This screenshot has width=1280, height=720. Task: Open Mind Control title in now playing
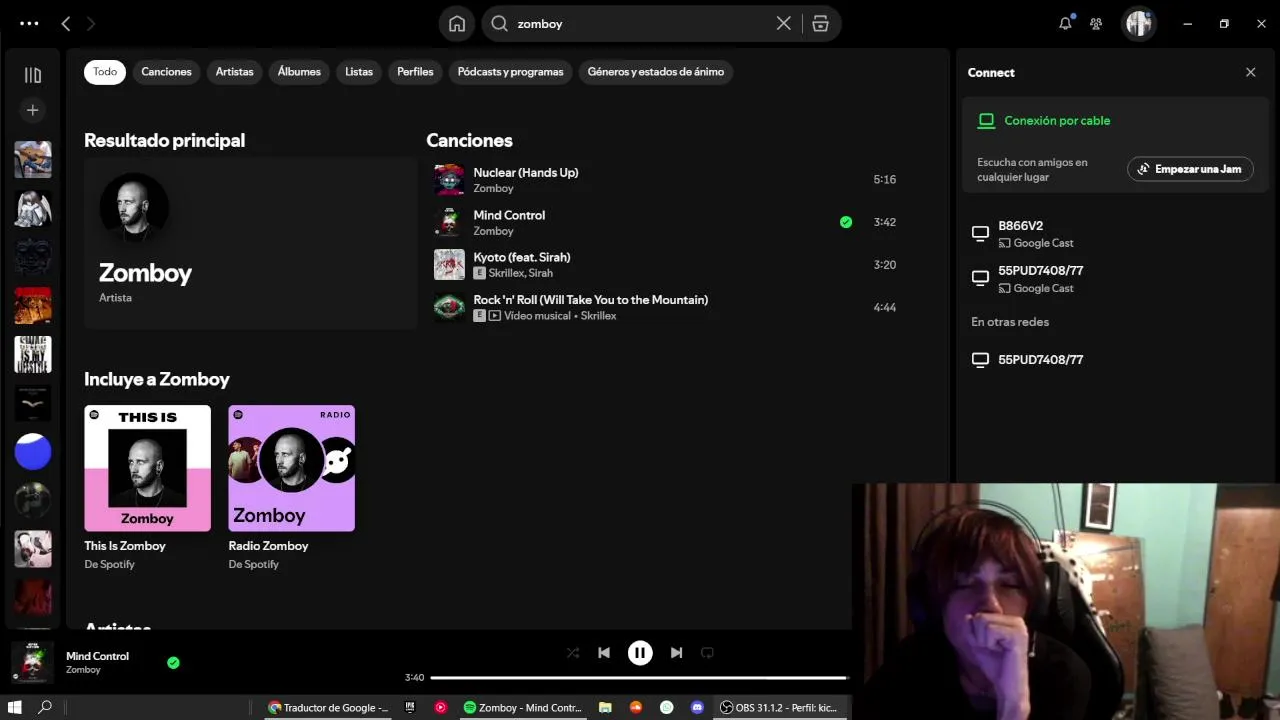point(97,656)
